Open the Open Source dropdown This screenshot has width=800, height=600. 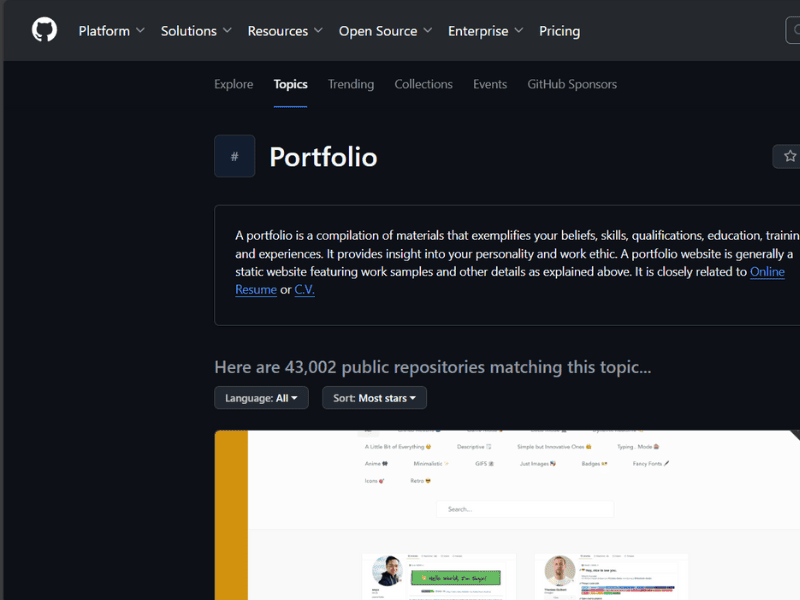[385, 31]
